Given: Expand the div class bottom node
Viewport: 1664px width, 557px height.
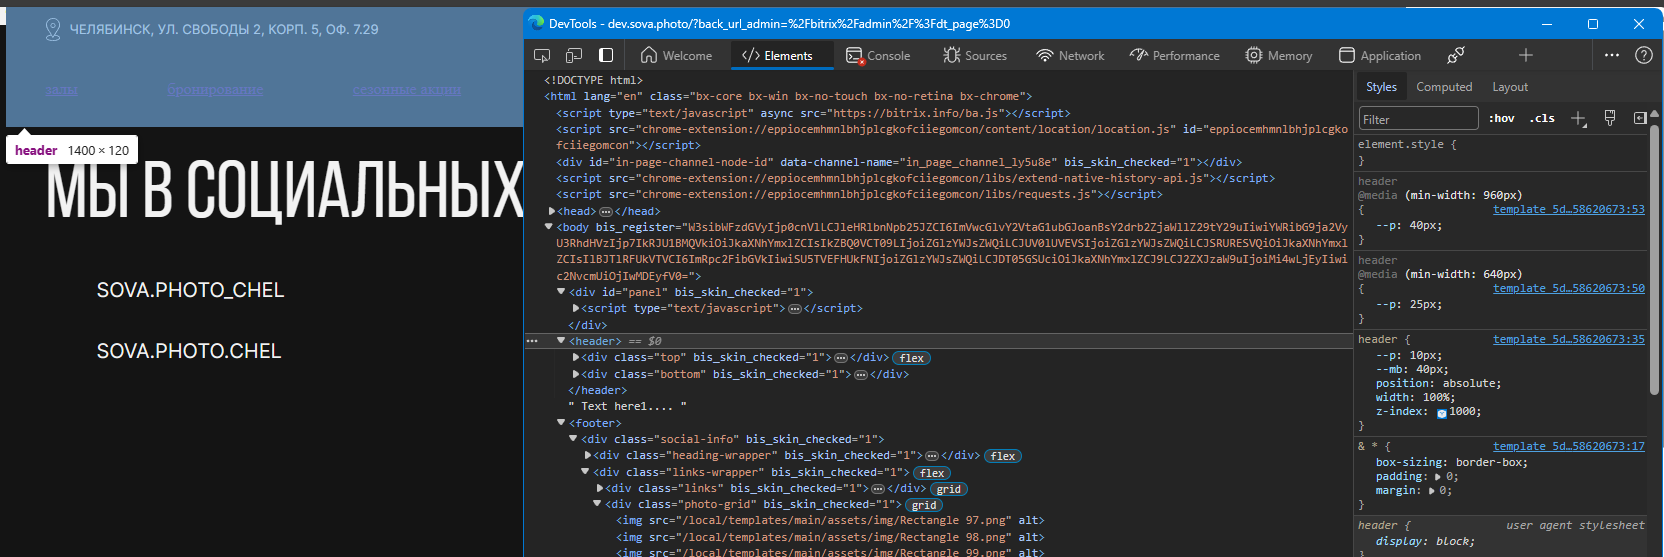Looking at the screenshot, I should point(576,374).
